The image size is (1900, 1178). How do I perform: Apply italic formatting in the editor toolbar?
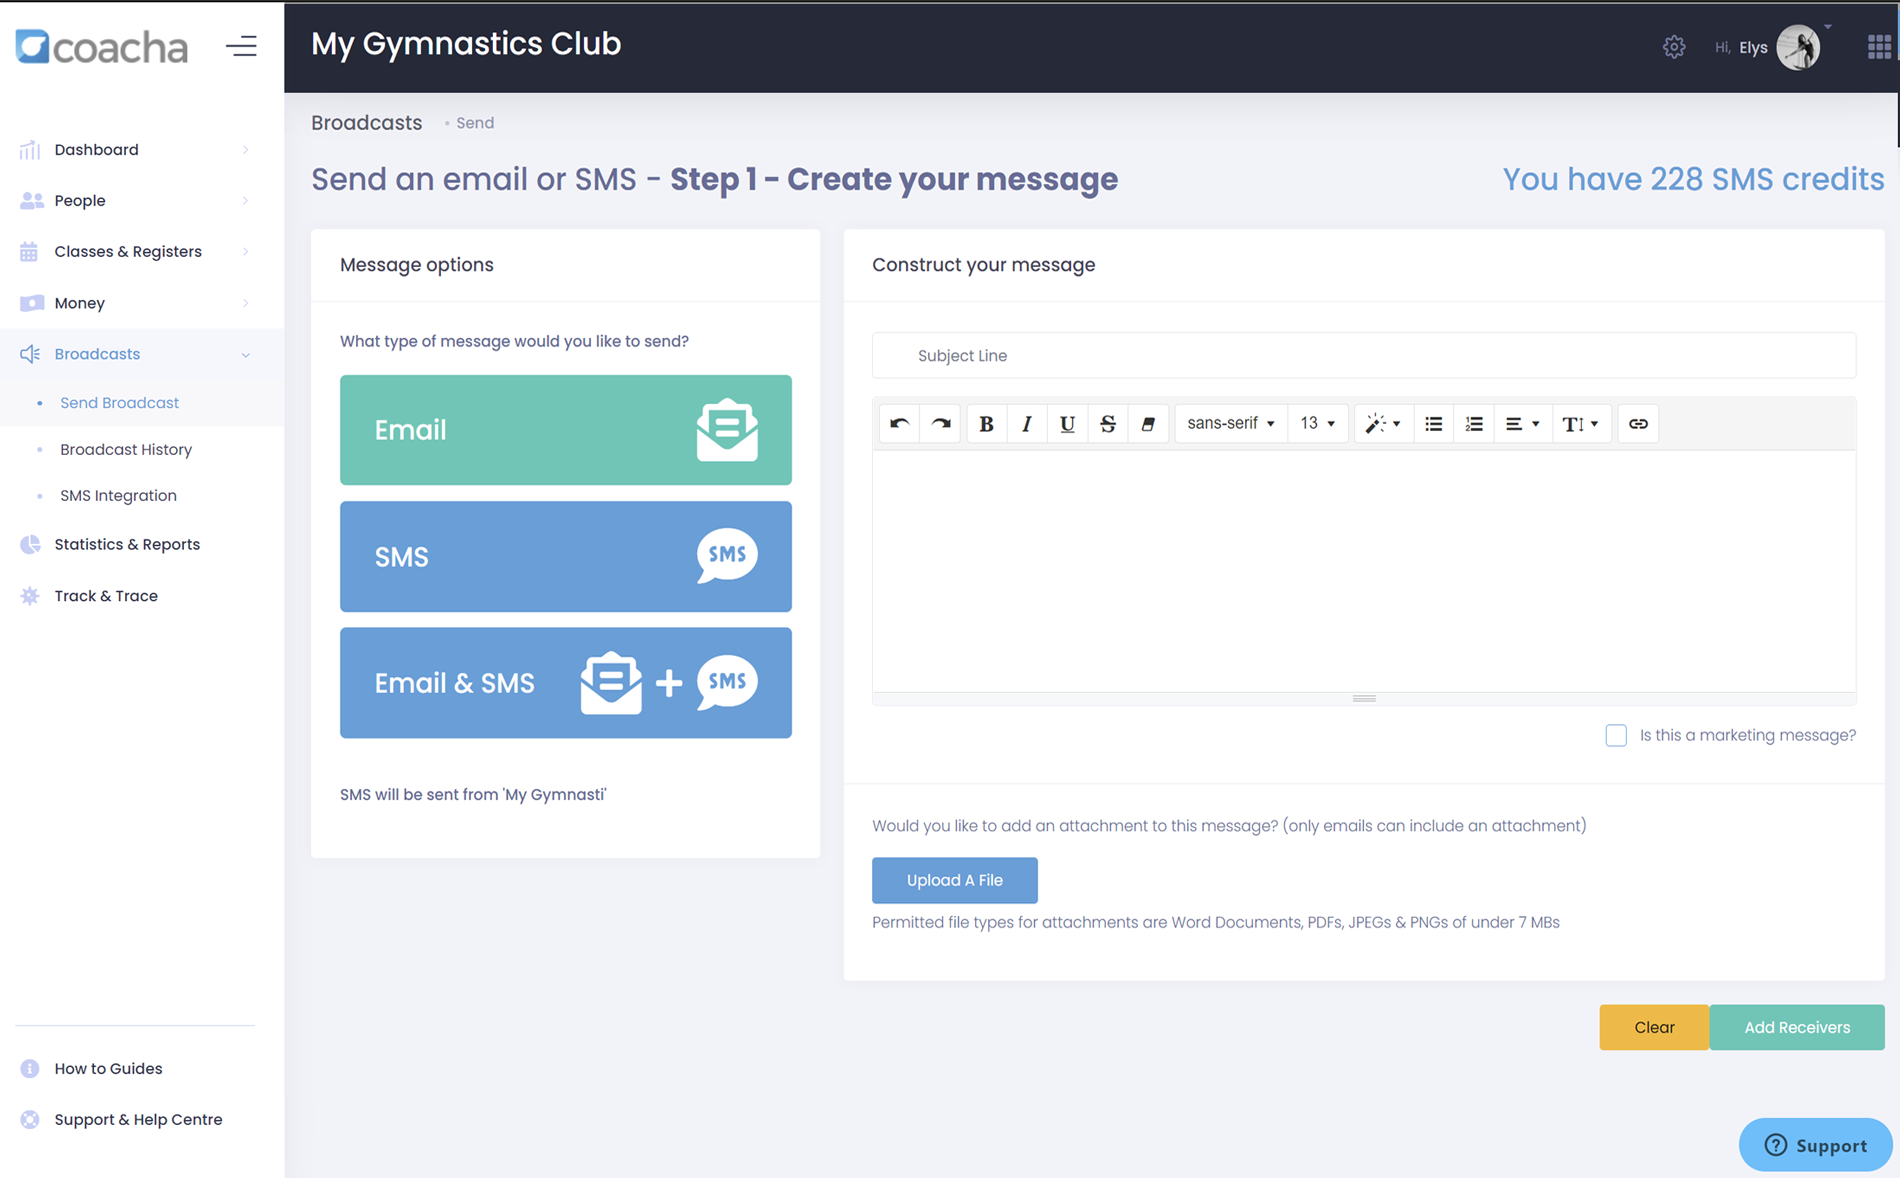click(1026, 423)
